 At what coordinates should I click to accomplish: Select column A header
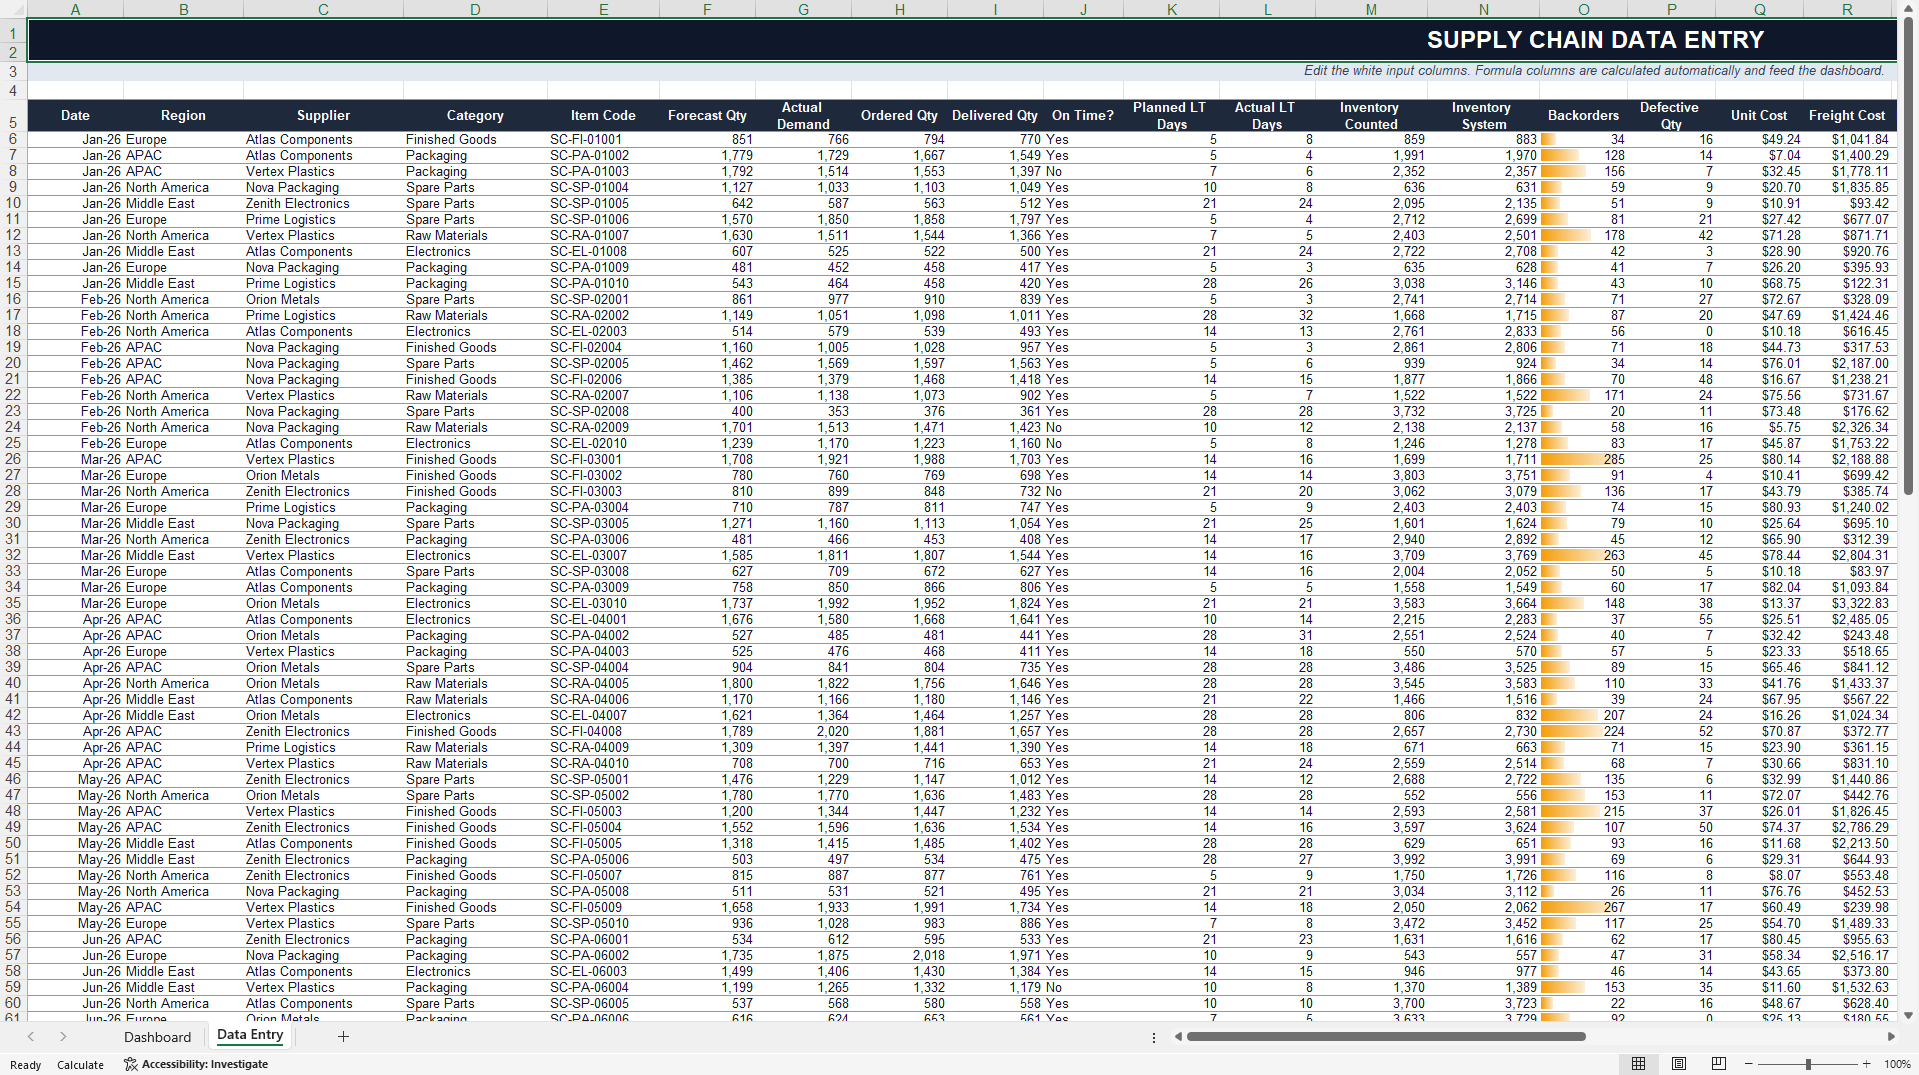(x=75, y=9)
